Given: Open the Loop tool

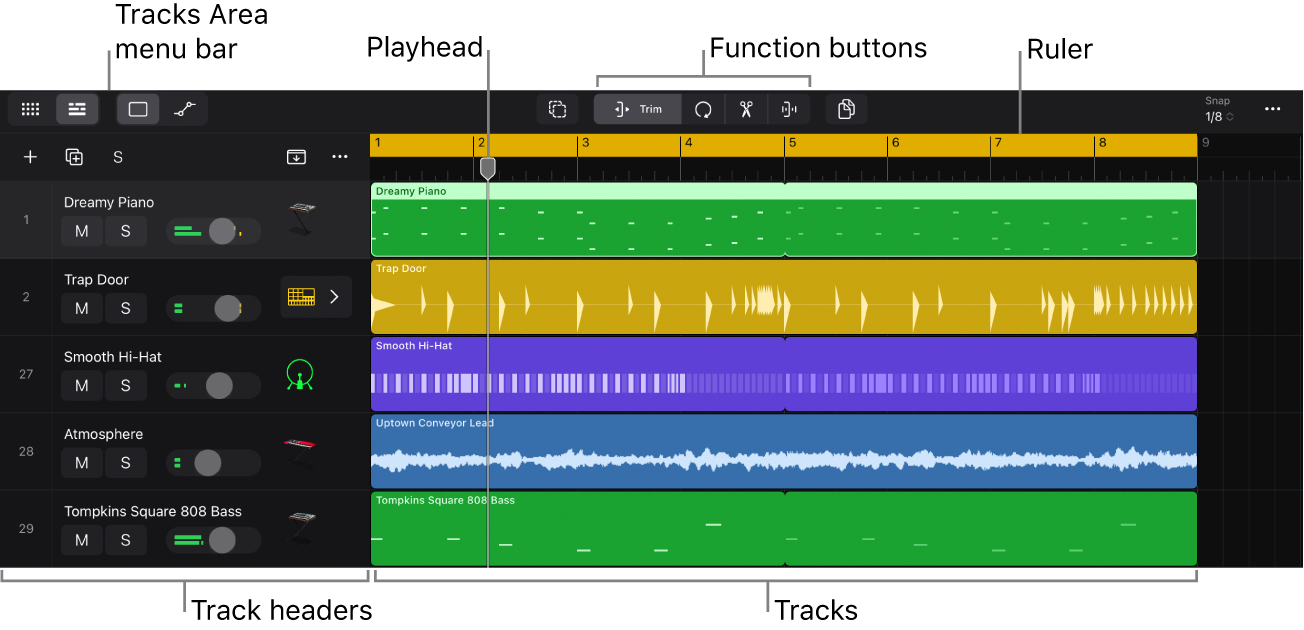Looking at the screenshot, I should (703, 109).
